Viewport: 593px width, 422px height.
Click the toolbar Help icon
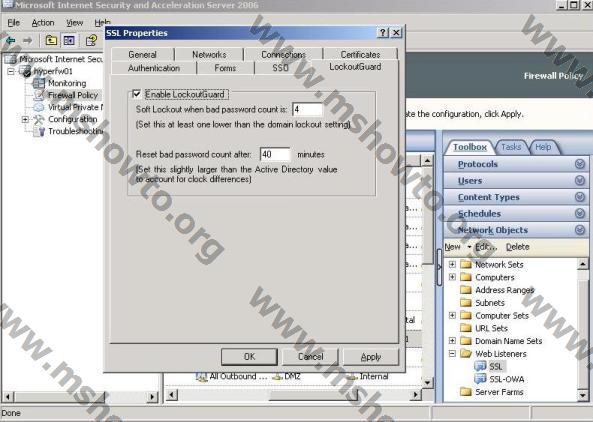(91, 40)
